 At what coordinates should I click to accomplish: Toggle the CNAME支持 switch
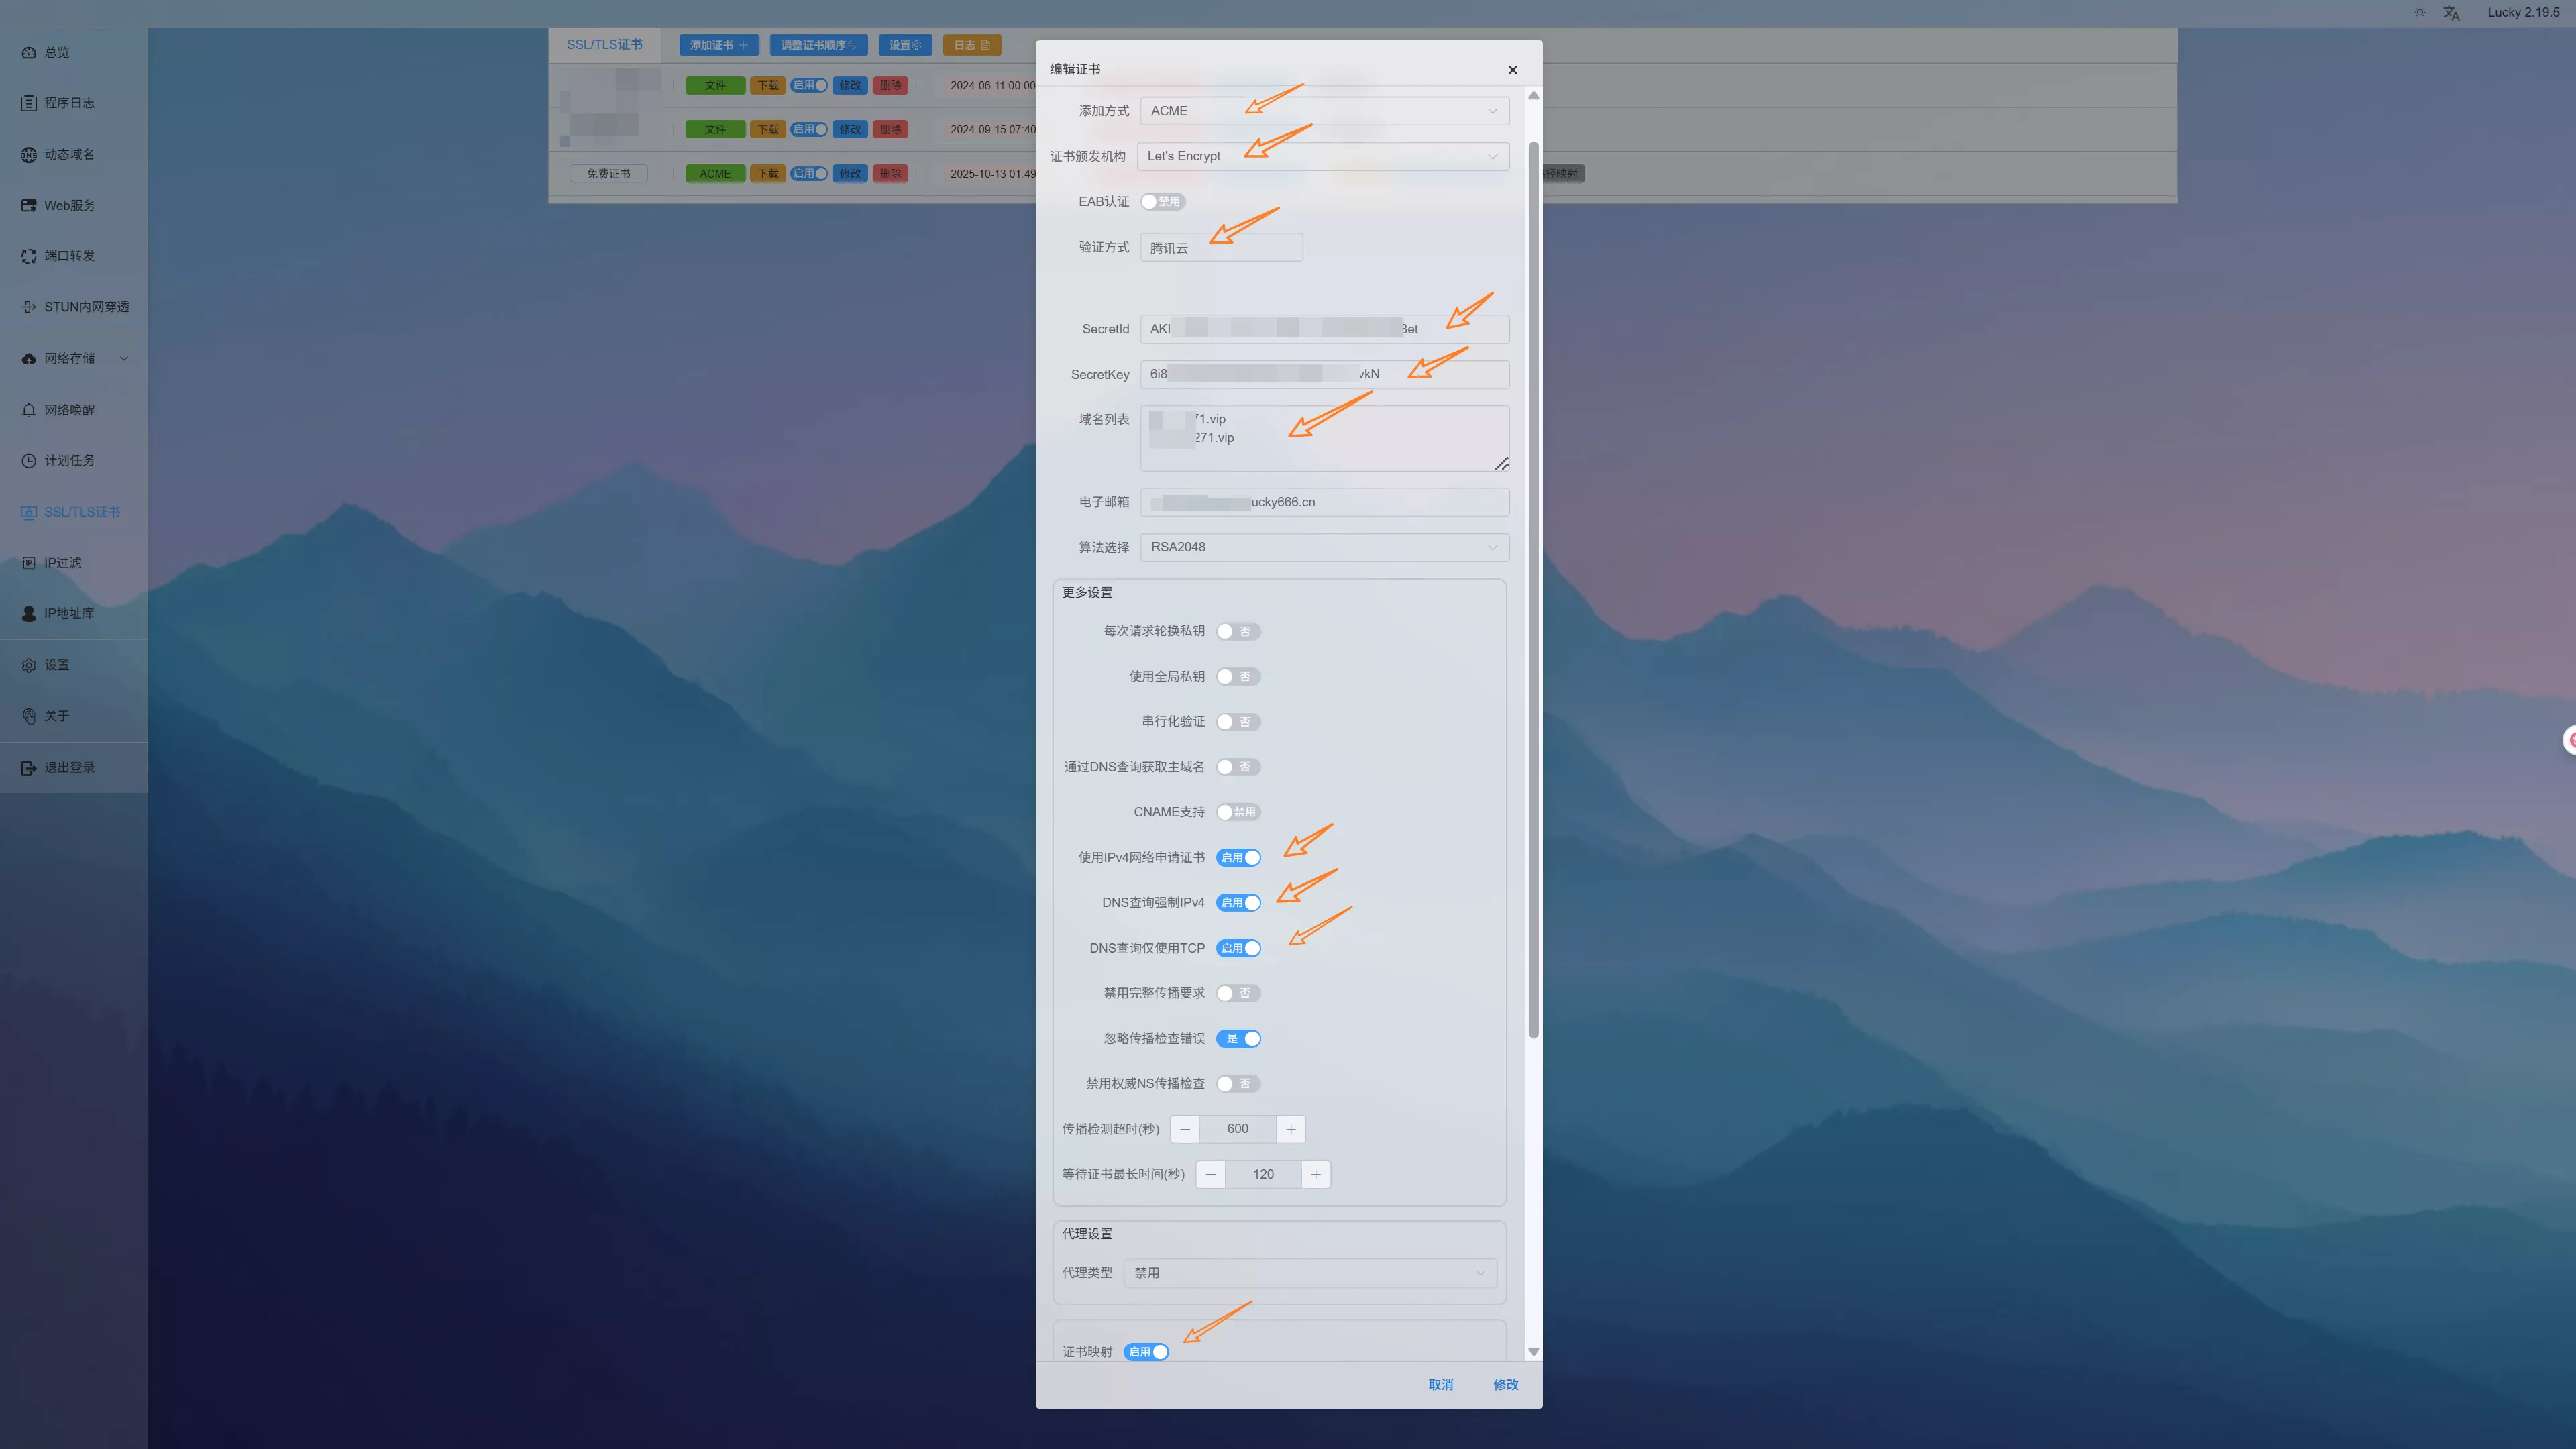point(1238,812)
